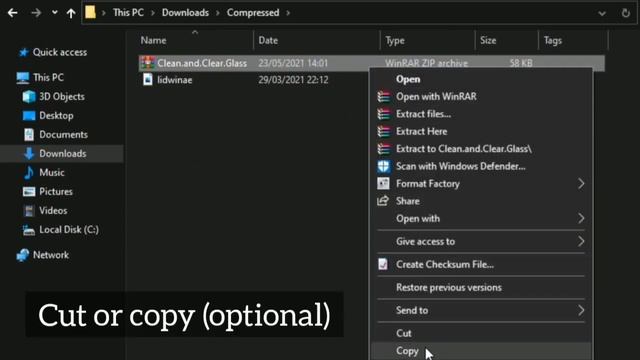
Task: Open Videos folder in sidebar
Action: [53, 211]
